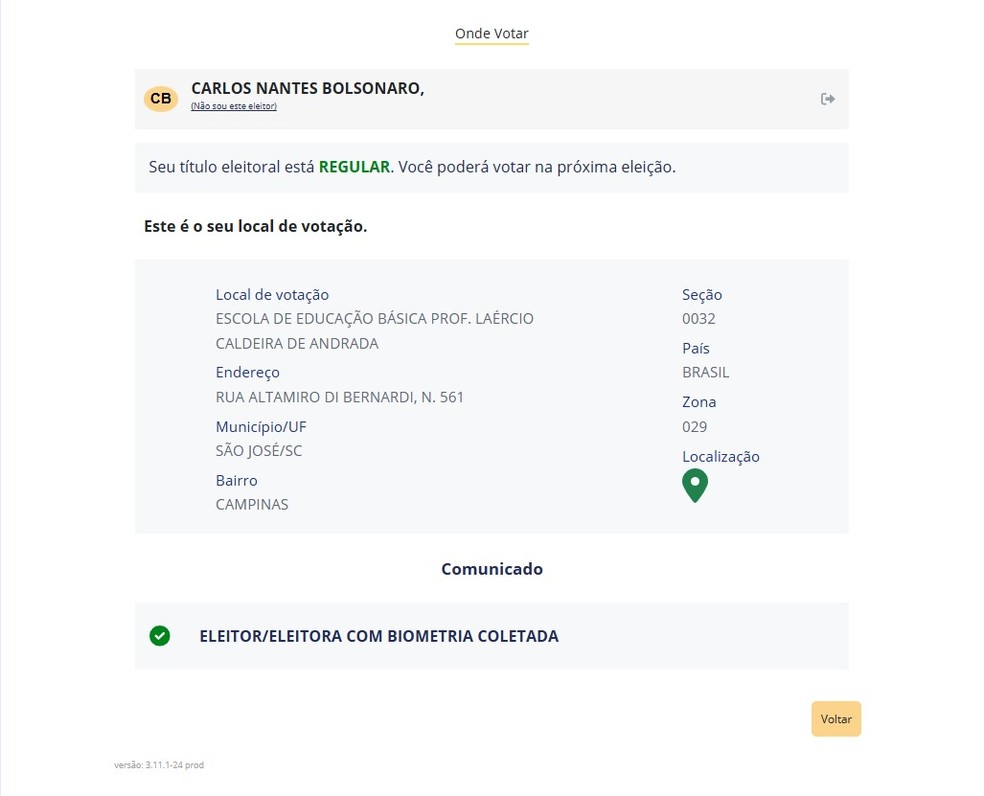This screenshot has width=984, height=796.
Task: Click the 'Não sou este eleitor' link
Action: coord(234,106)
